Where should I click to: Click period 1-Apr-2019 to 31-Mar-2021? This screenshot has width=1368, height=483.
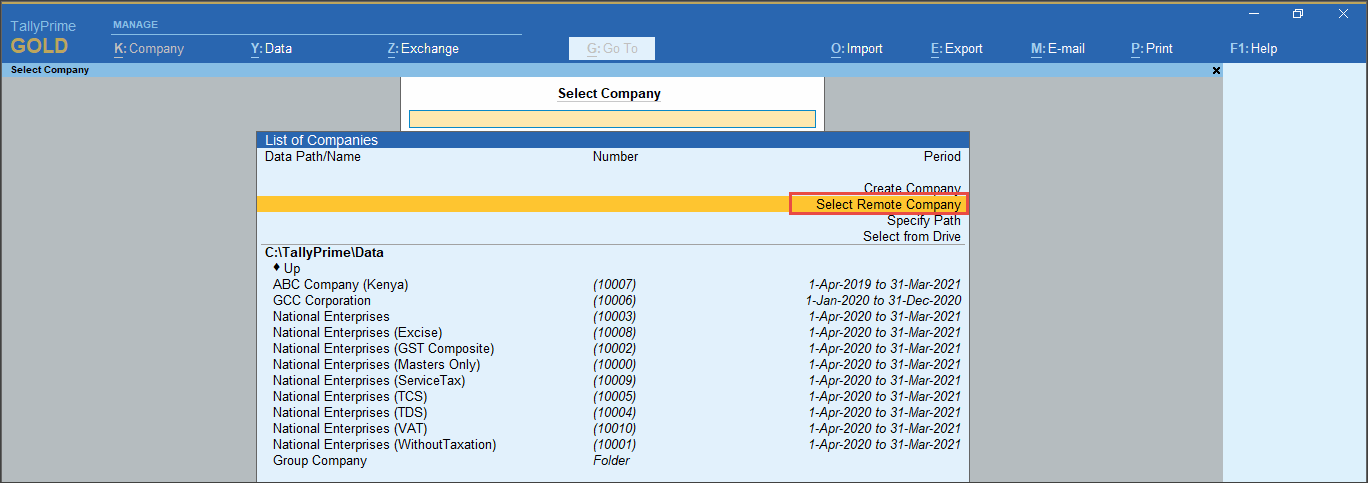tap(885, 284)
